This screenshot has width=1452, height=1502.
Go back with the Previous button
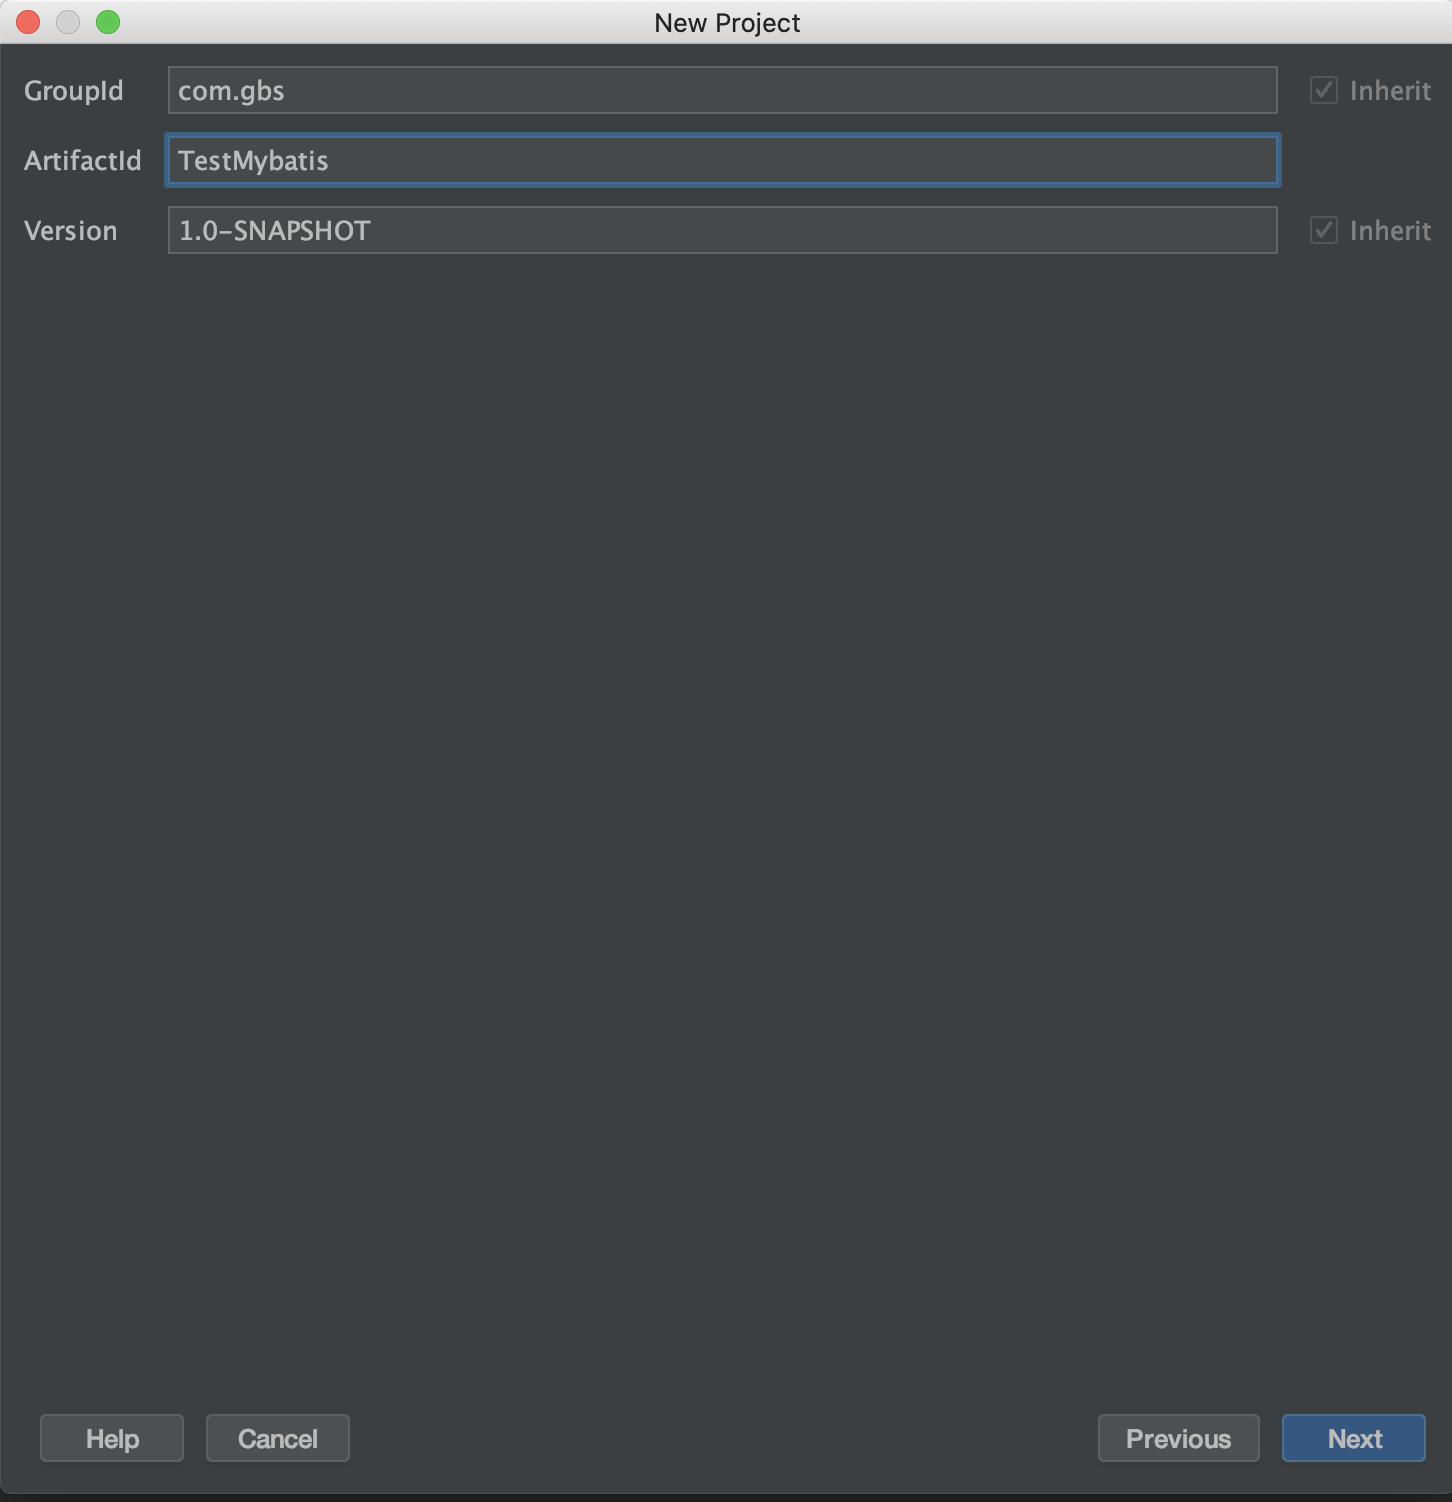click(1178, 1438)
